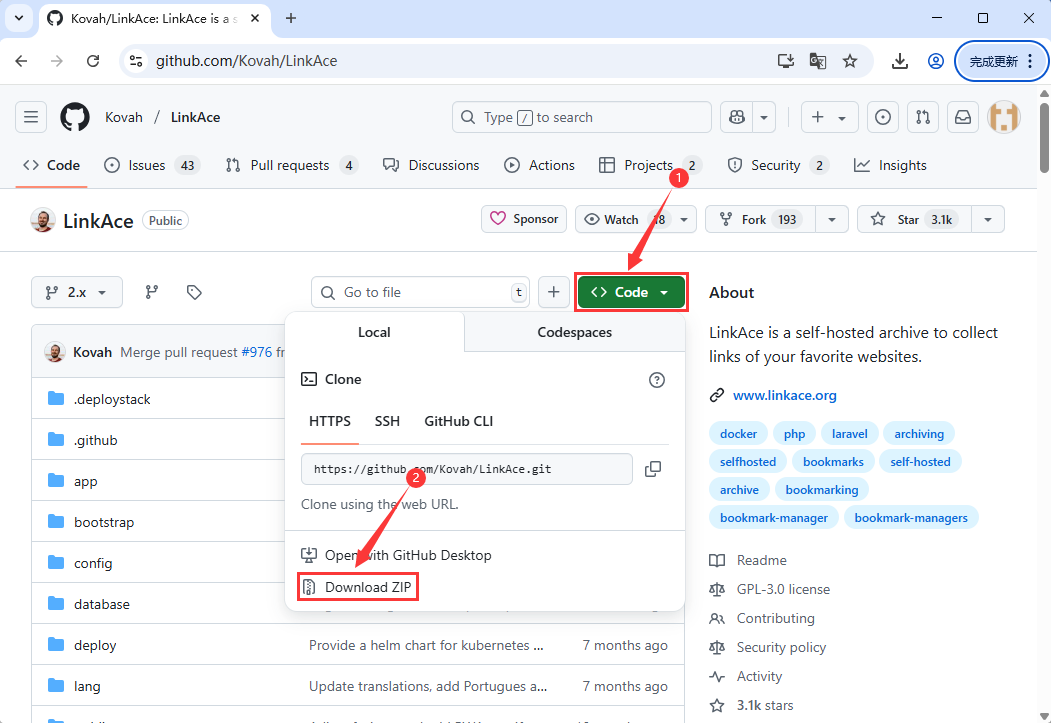Open tab search chevron in title bar

click(19, 19)
